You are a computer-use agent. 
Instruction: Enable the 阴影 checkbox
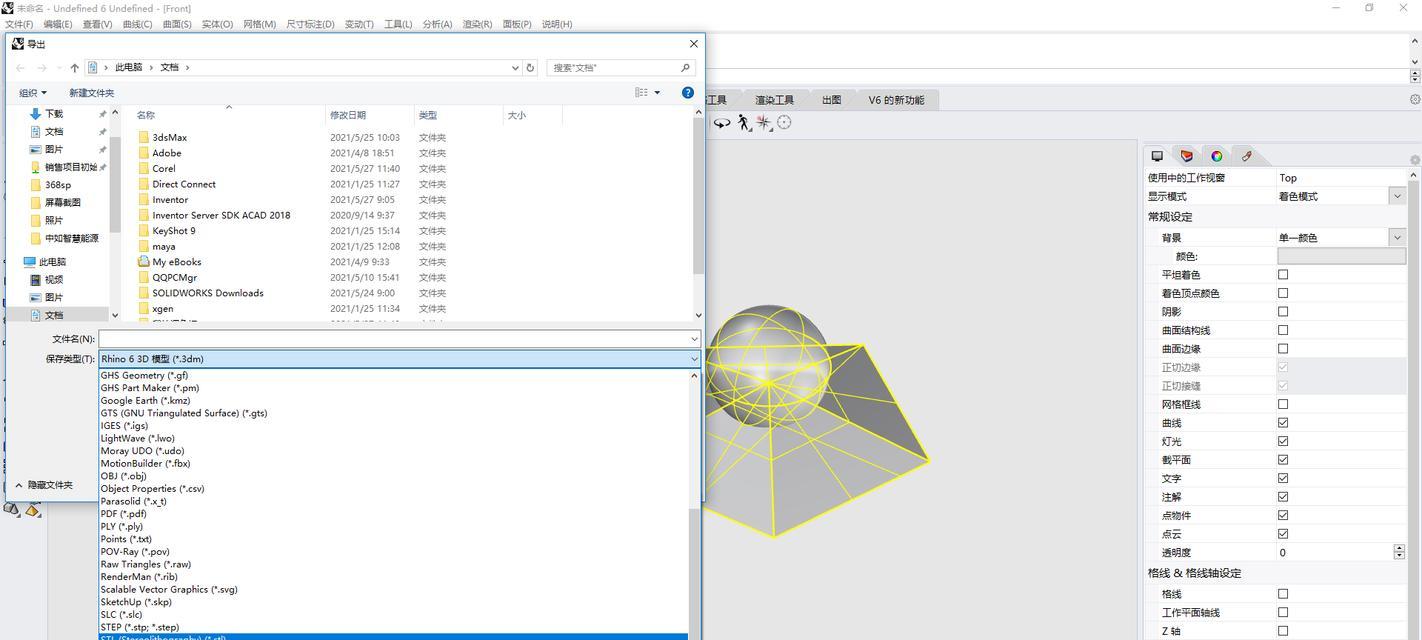[1283, 311]
